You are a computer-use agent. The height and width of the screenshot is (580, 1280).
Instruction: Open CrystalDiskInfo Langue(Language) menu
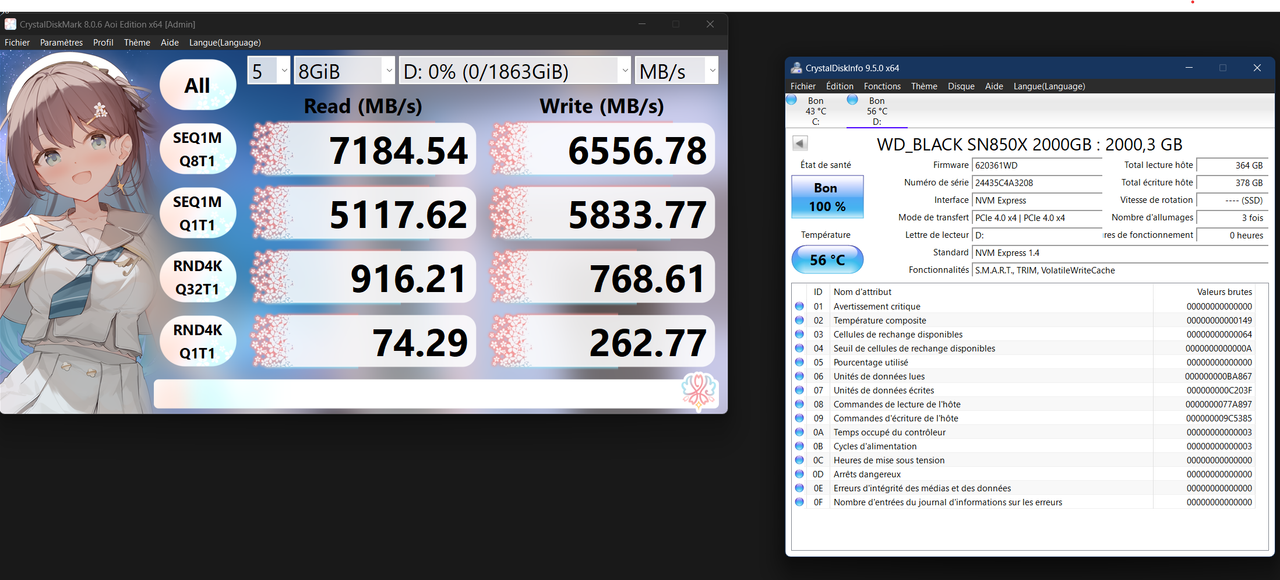1049,86
